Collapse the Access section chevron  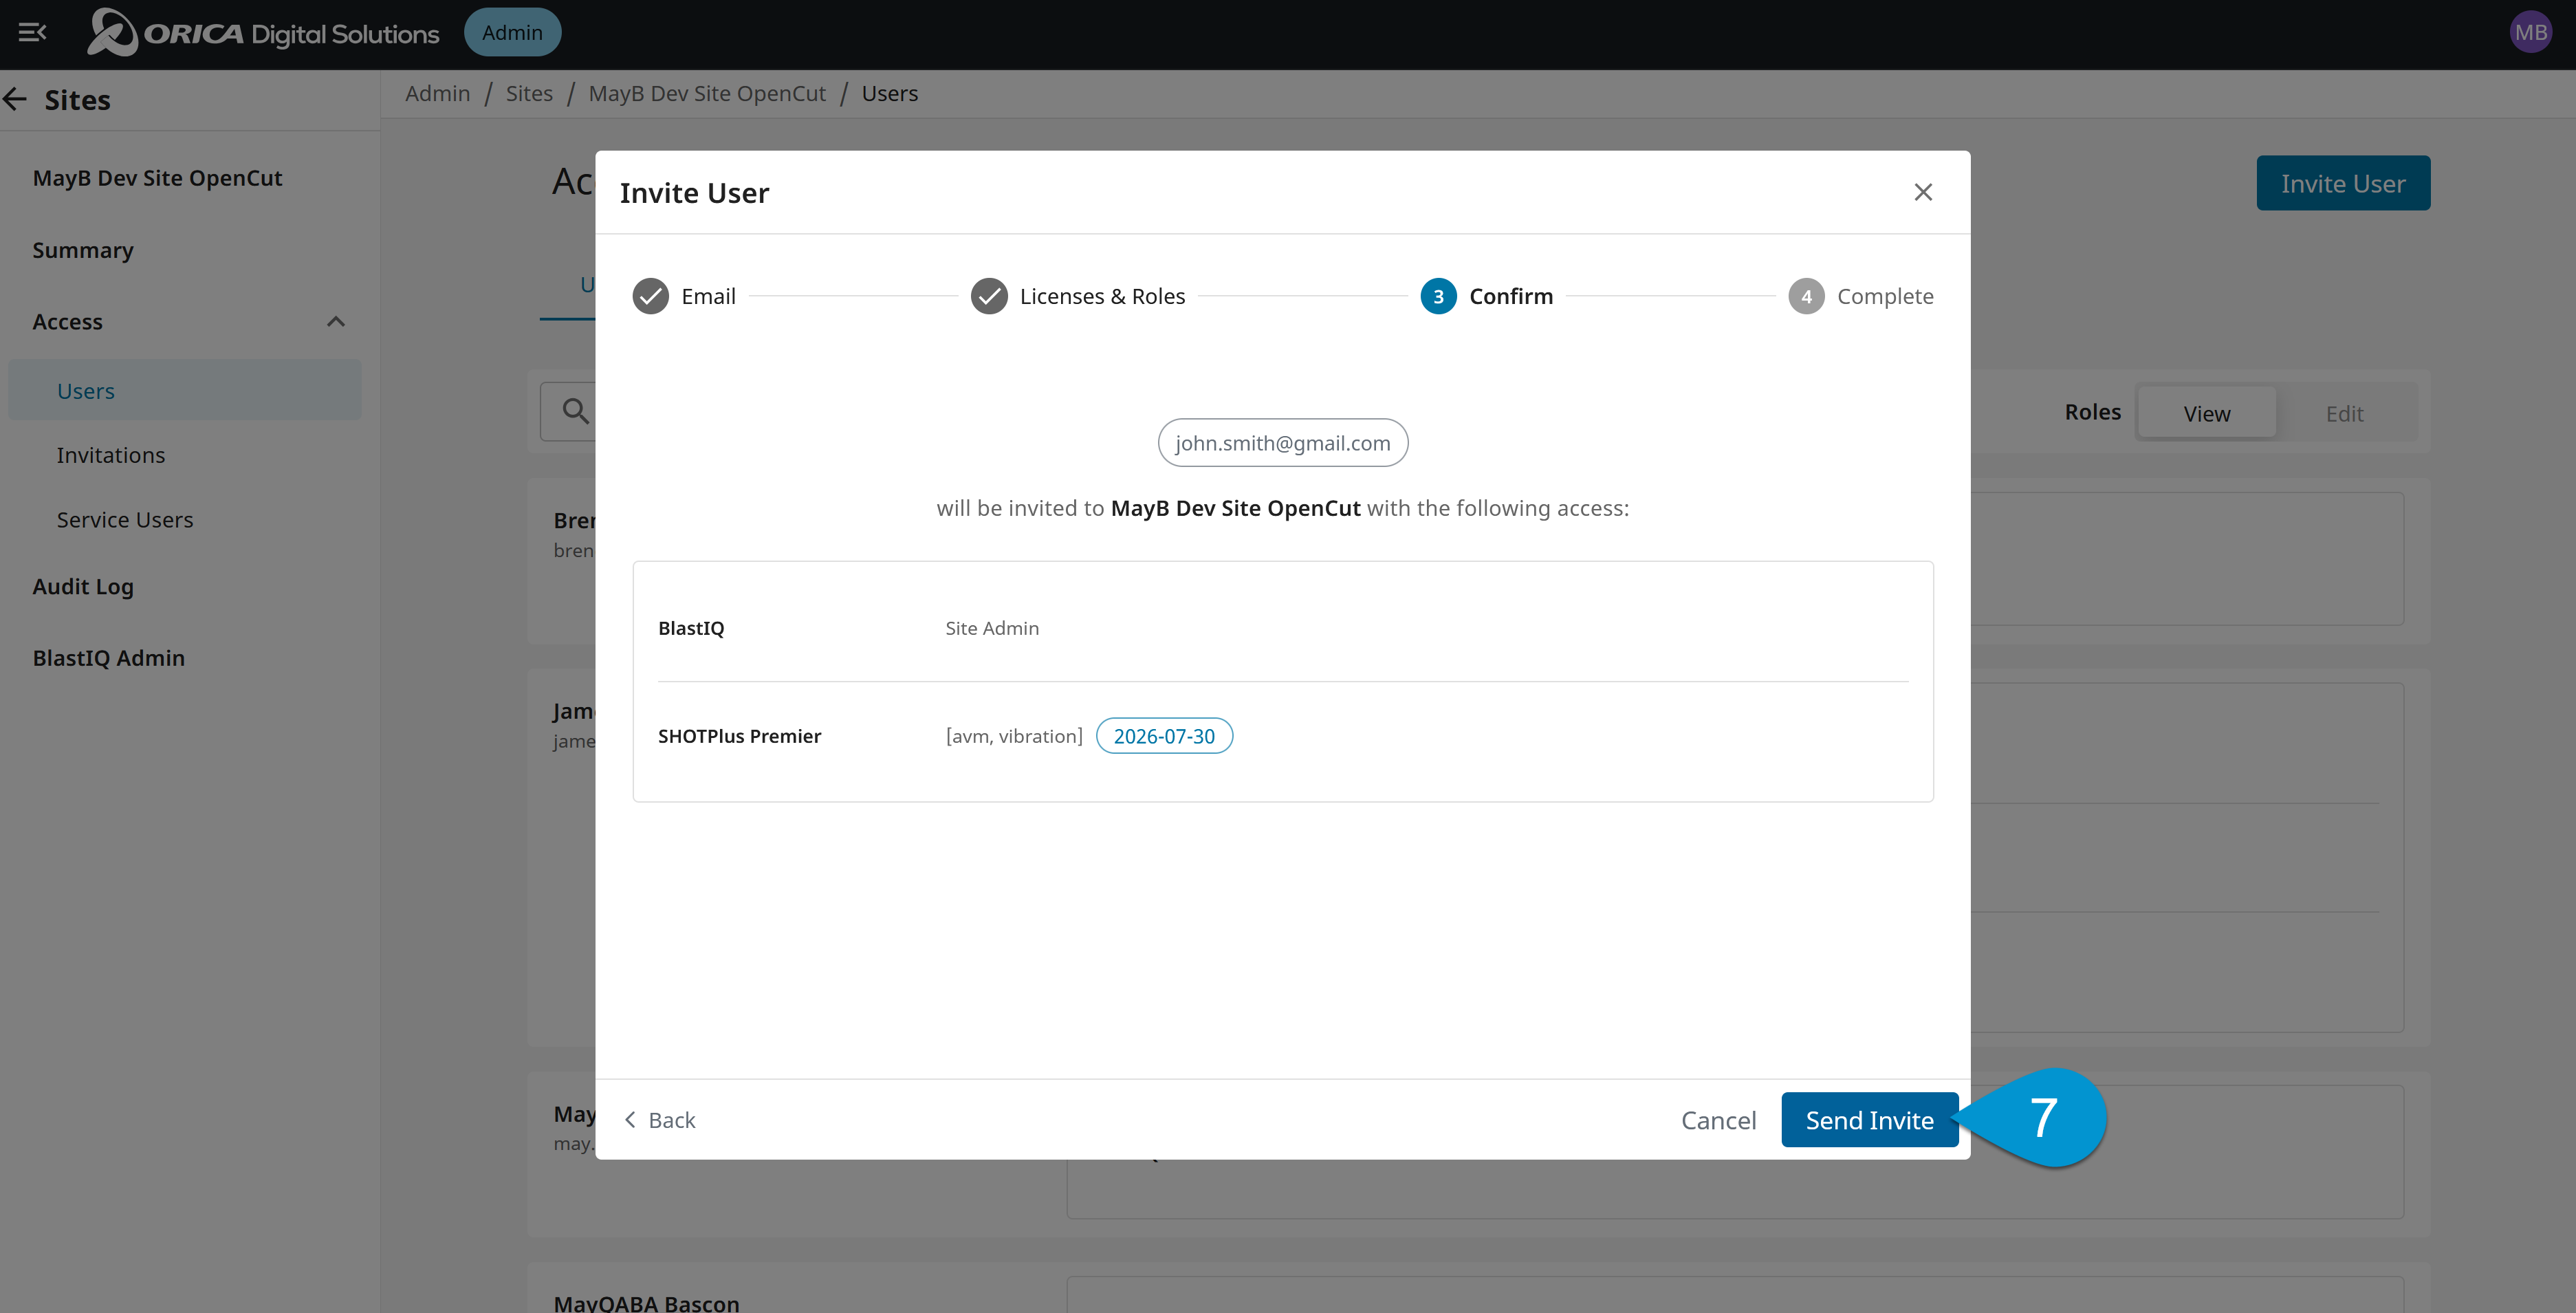pos(336,322)
